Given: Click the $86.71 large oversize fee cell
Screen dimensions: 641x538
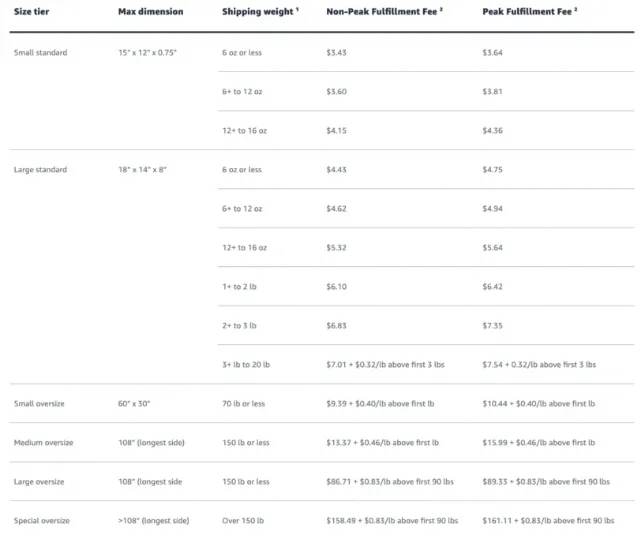Looking at the screenshot, I should (390, 482).
